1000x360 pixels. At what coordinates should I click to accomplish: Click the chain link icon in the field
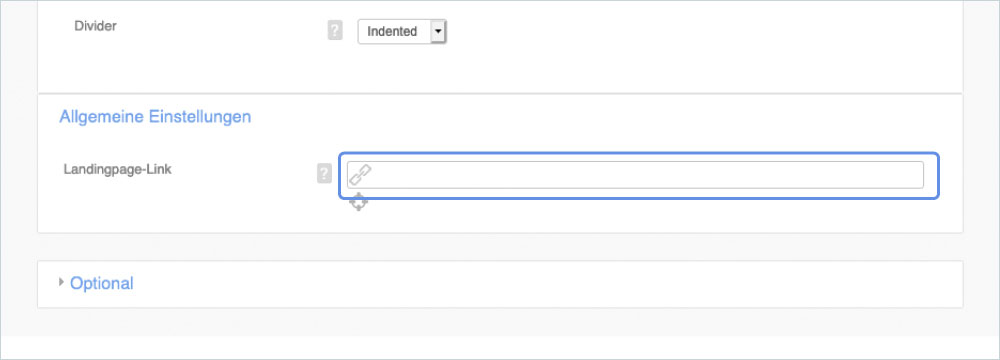pyautogui.click(x=360, y=175)
